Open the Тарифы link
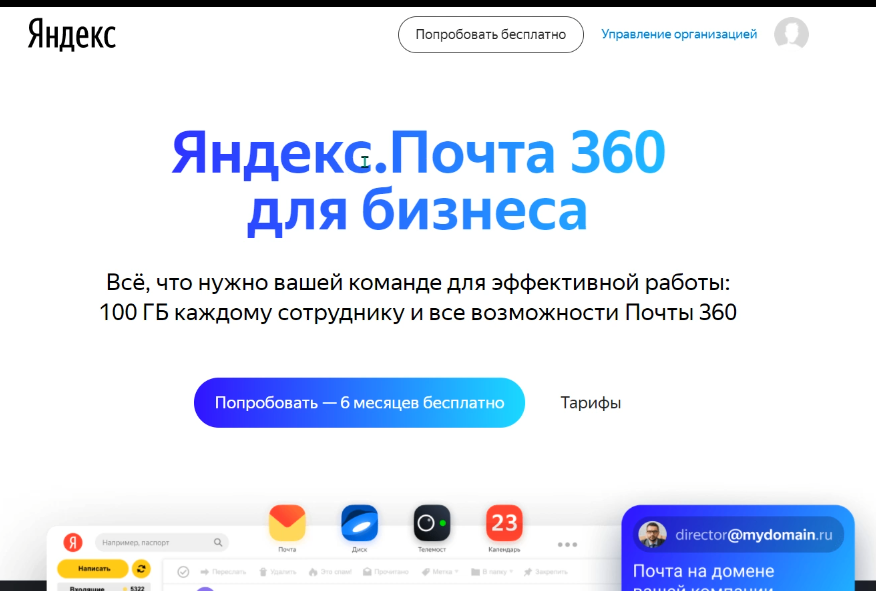 590,403
